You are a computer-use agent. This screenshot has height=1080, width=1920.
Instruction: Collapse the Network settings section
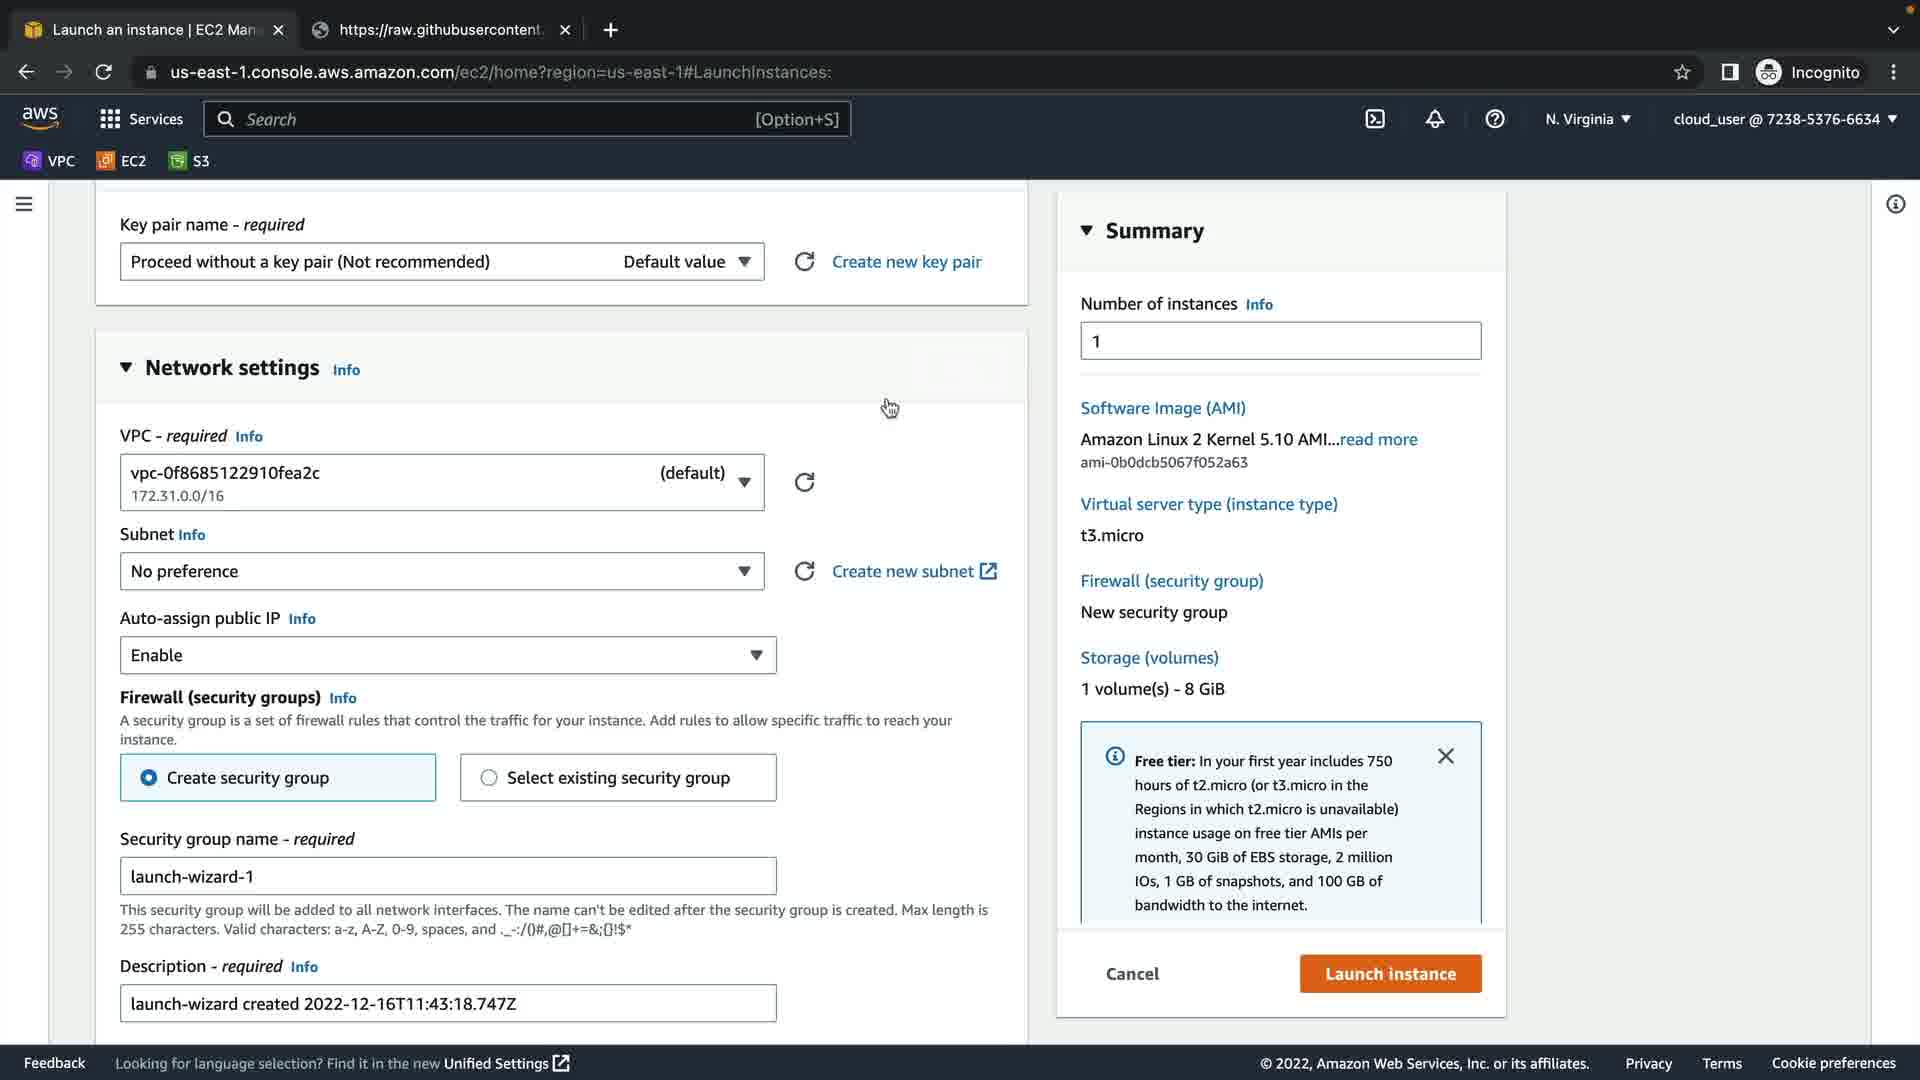[x=126, y=367]
